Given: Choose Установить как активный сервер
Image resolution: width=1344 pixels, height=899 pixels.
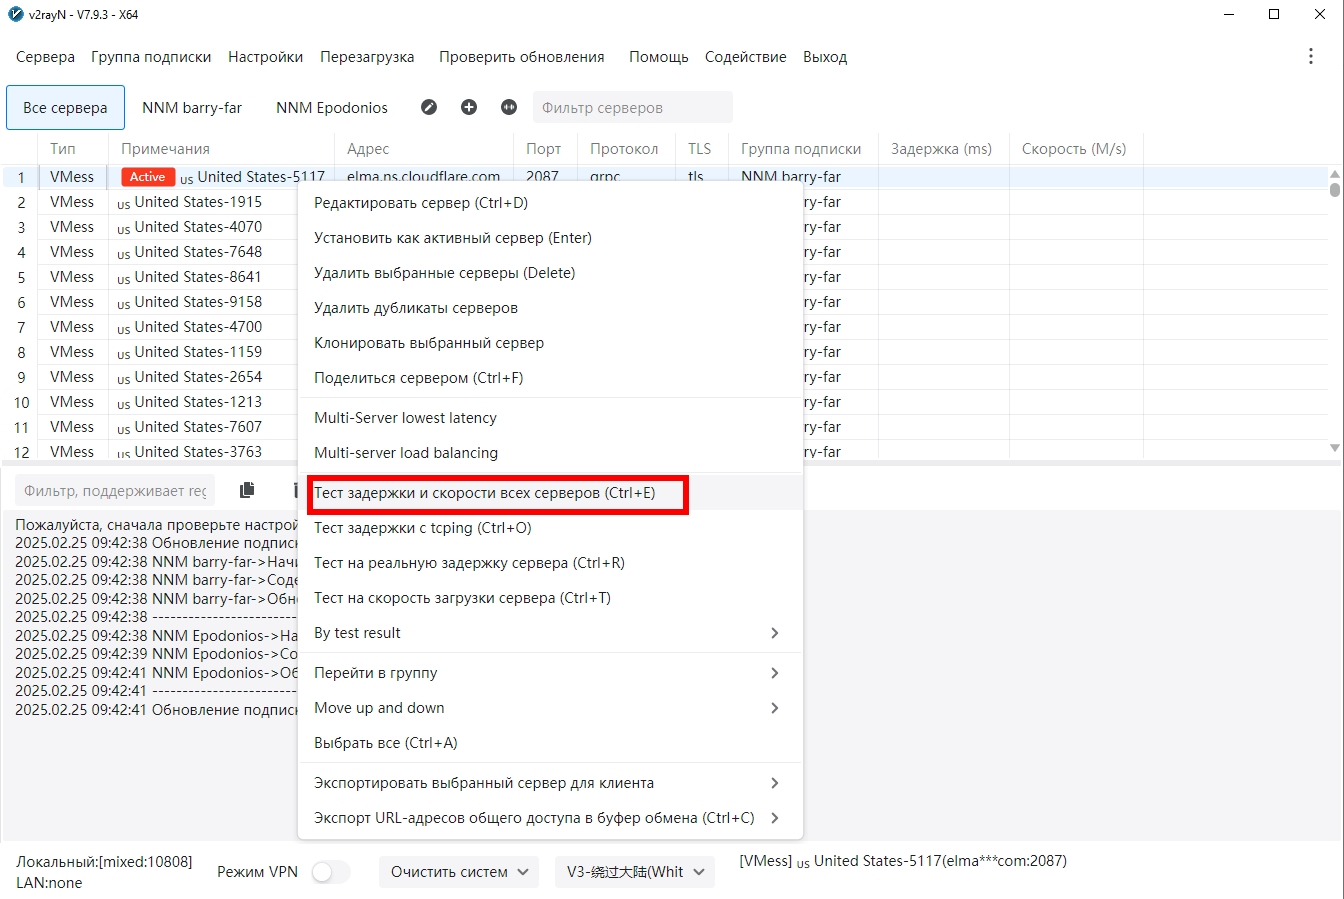Looking at the screenshot, I should click(x=550, y=238).
